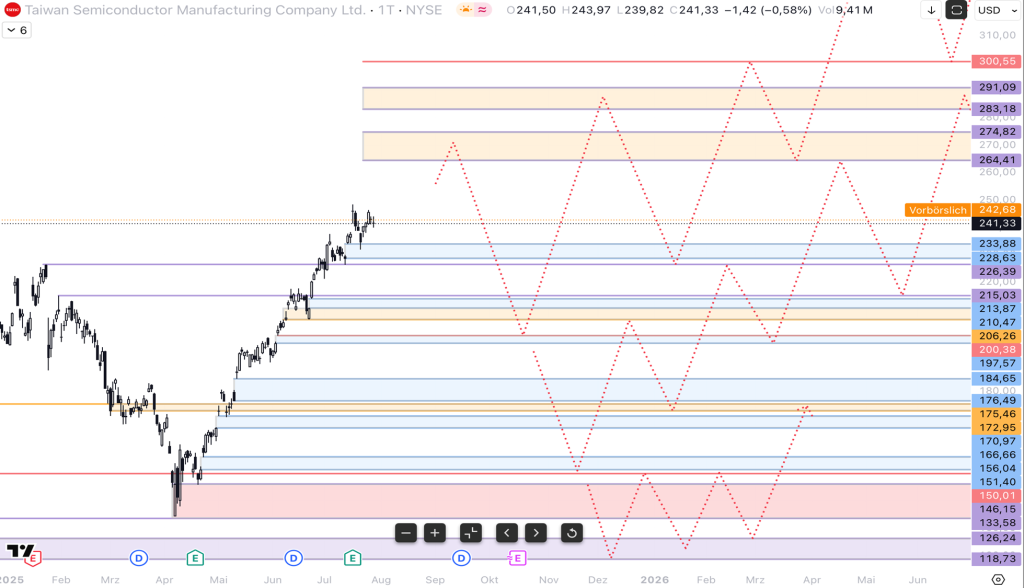Viewport: 1024px width, 588px height.
Task: Select the 283,18 price label
Action: tap(997, 109)
